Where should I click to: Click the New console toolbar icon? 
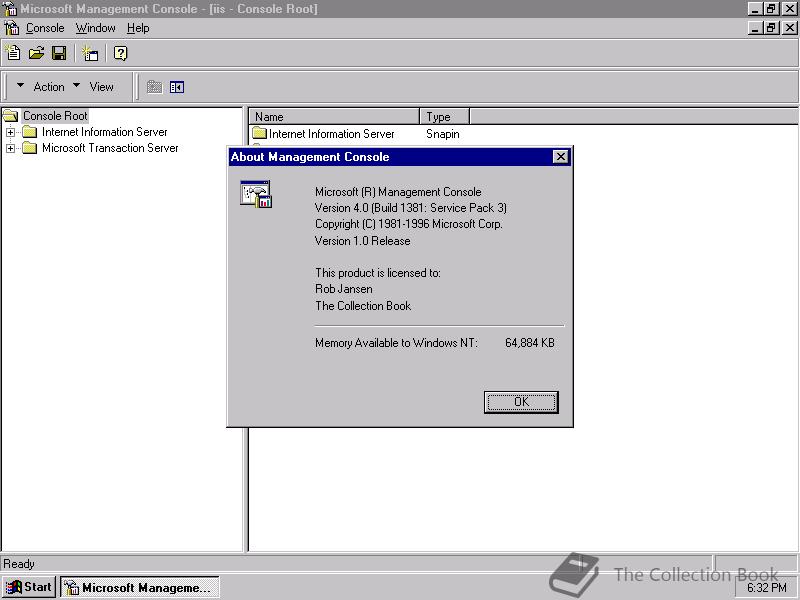point(13,53)
